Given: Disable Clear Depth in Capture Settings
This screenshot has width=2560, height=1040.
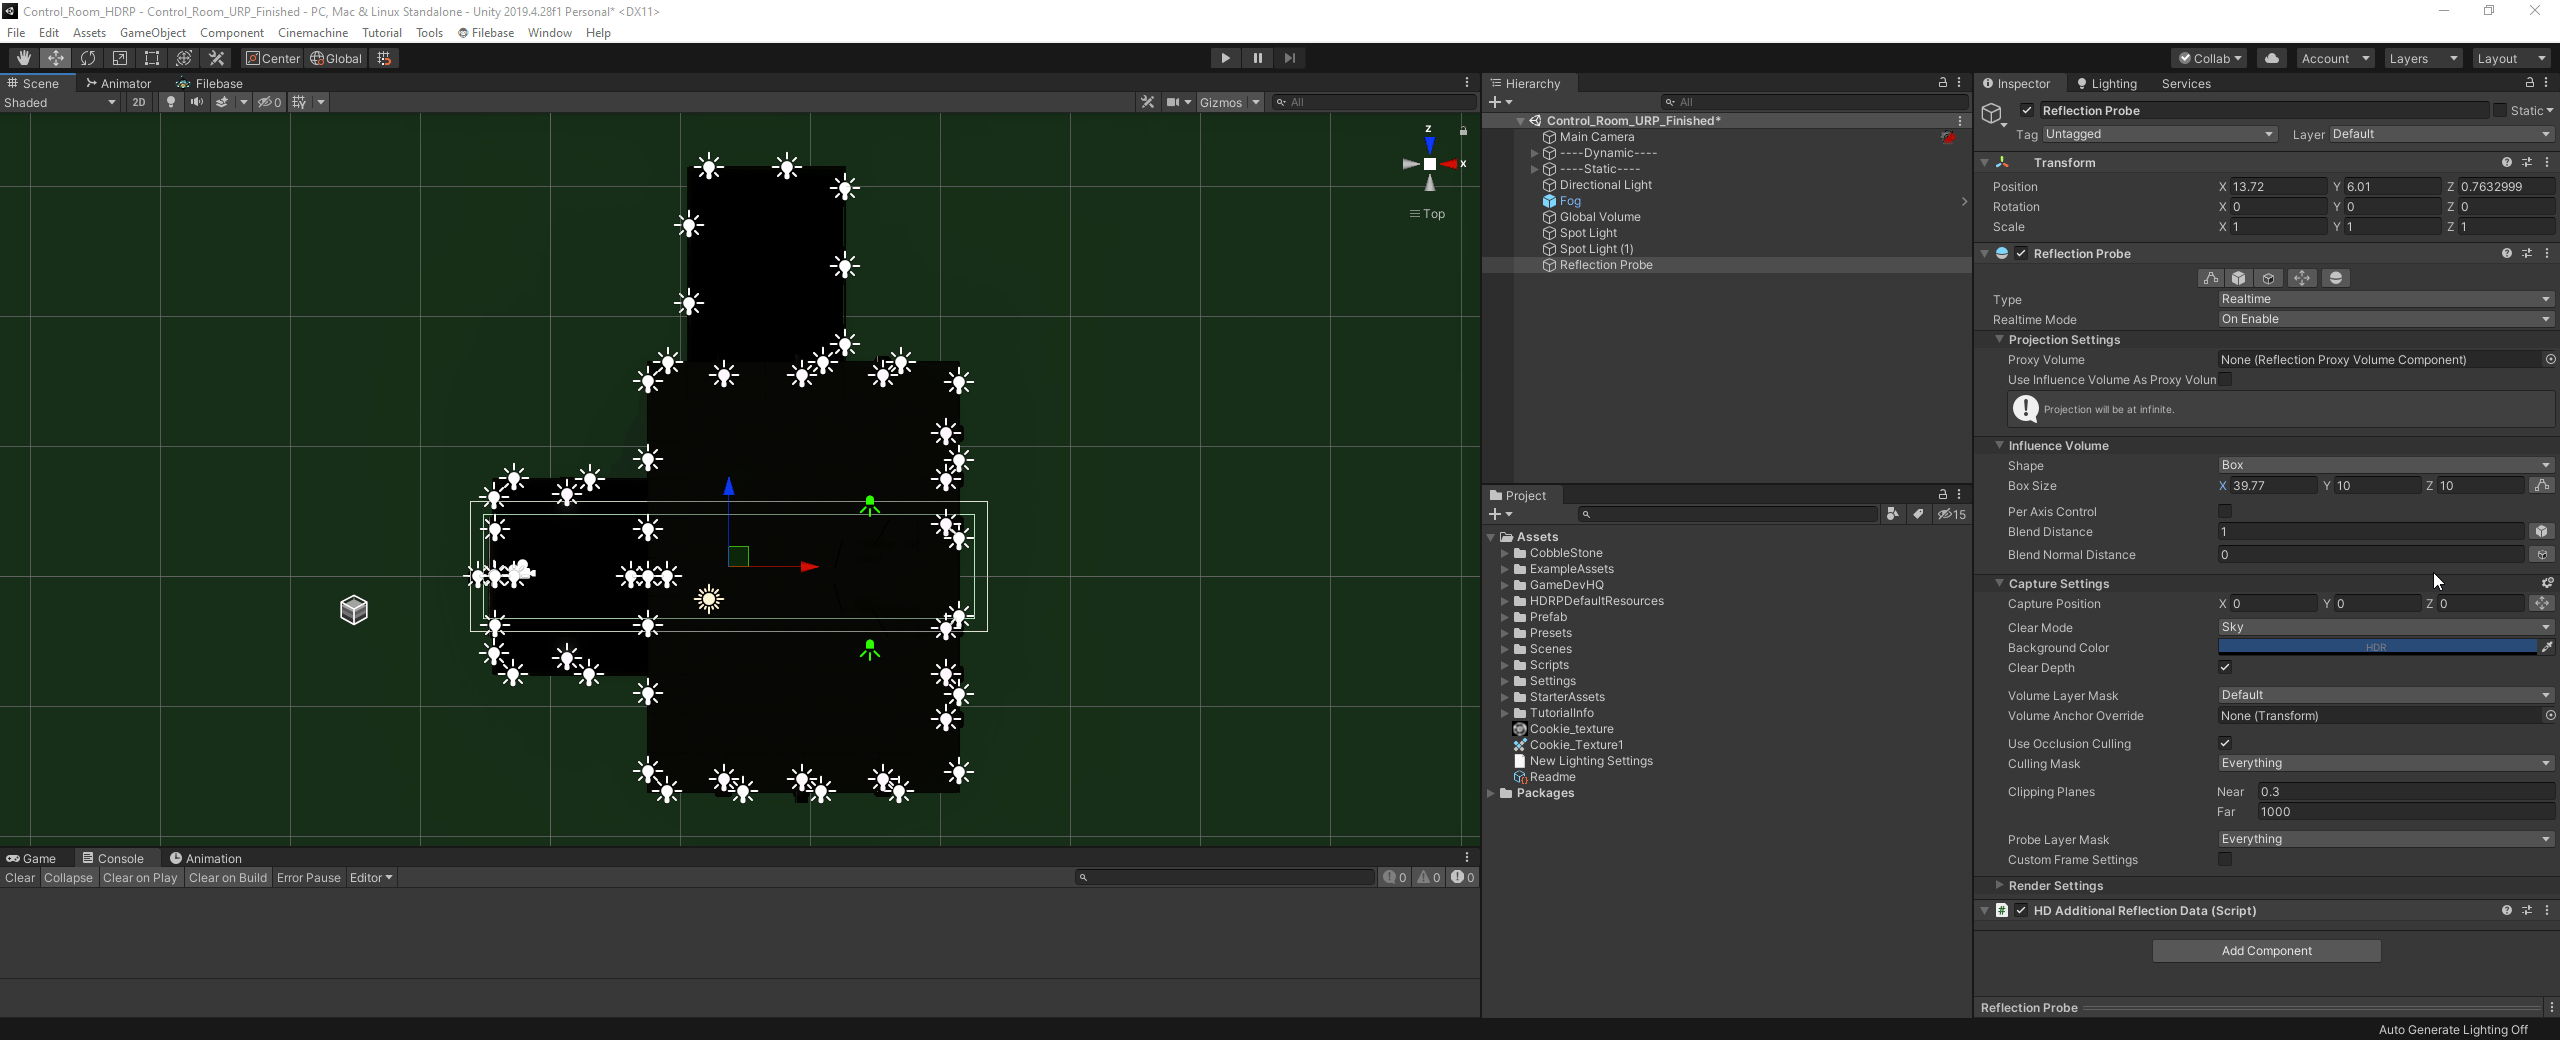Looking at the screenshot, I should click(2226, 667).
